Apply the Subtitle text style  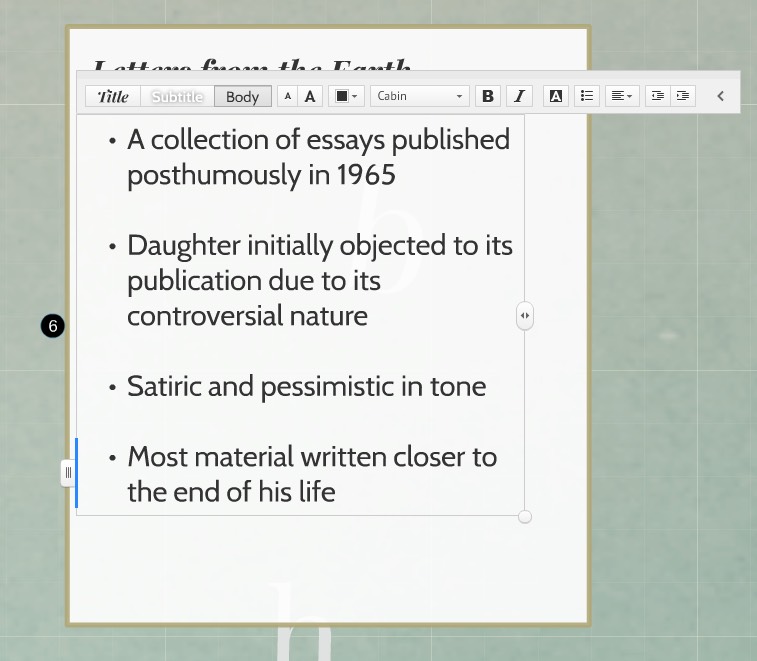(178, 97)
